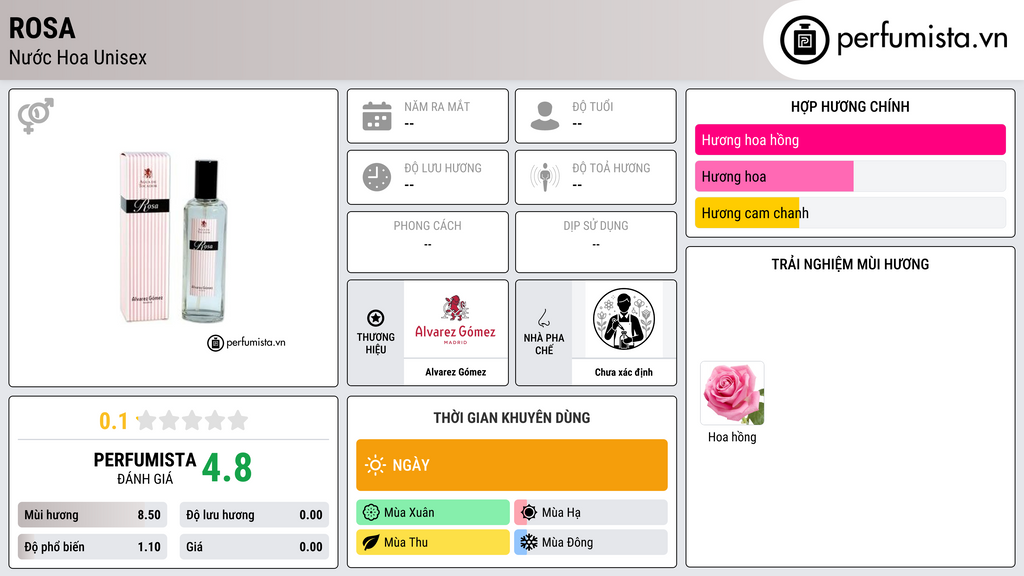The image size is (1024, 576).
Task: Click the Nước Hoa Unisex subtitle
Action: point(78,58)
